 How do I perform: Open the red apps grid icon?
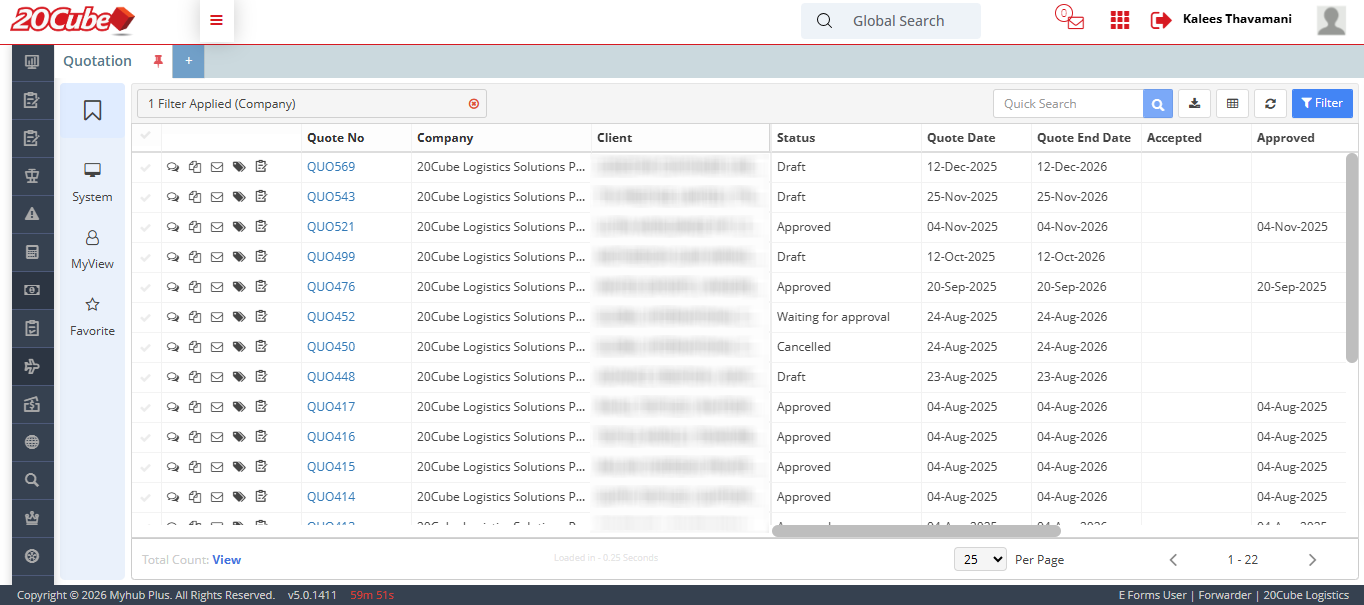tap(1120, 20)
